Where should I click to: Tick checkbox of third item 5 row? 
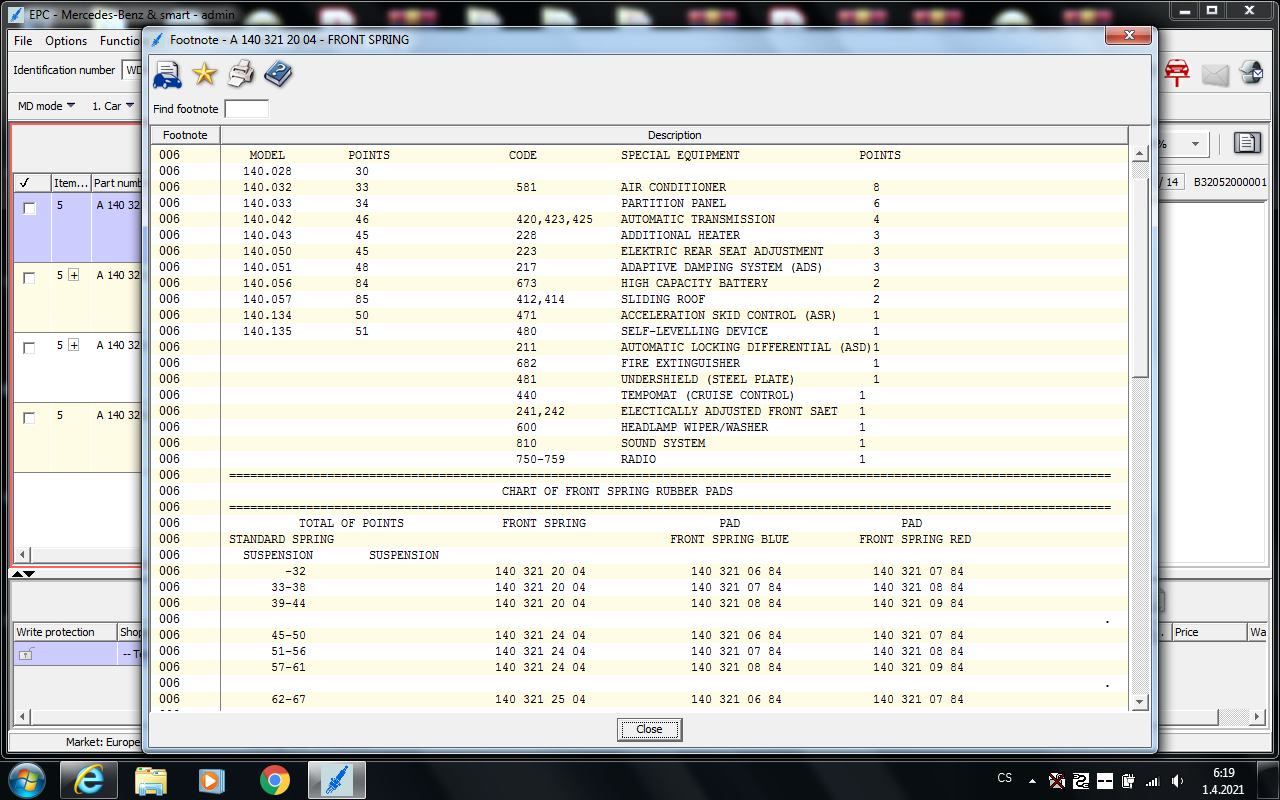[30, 348]
